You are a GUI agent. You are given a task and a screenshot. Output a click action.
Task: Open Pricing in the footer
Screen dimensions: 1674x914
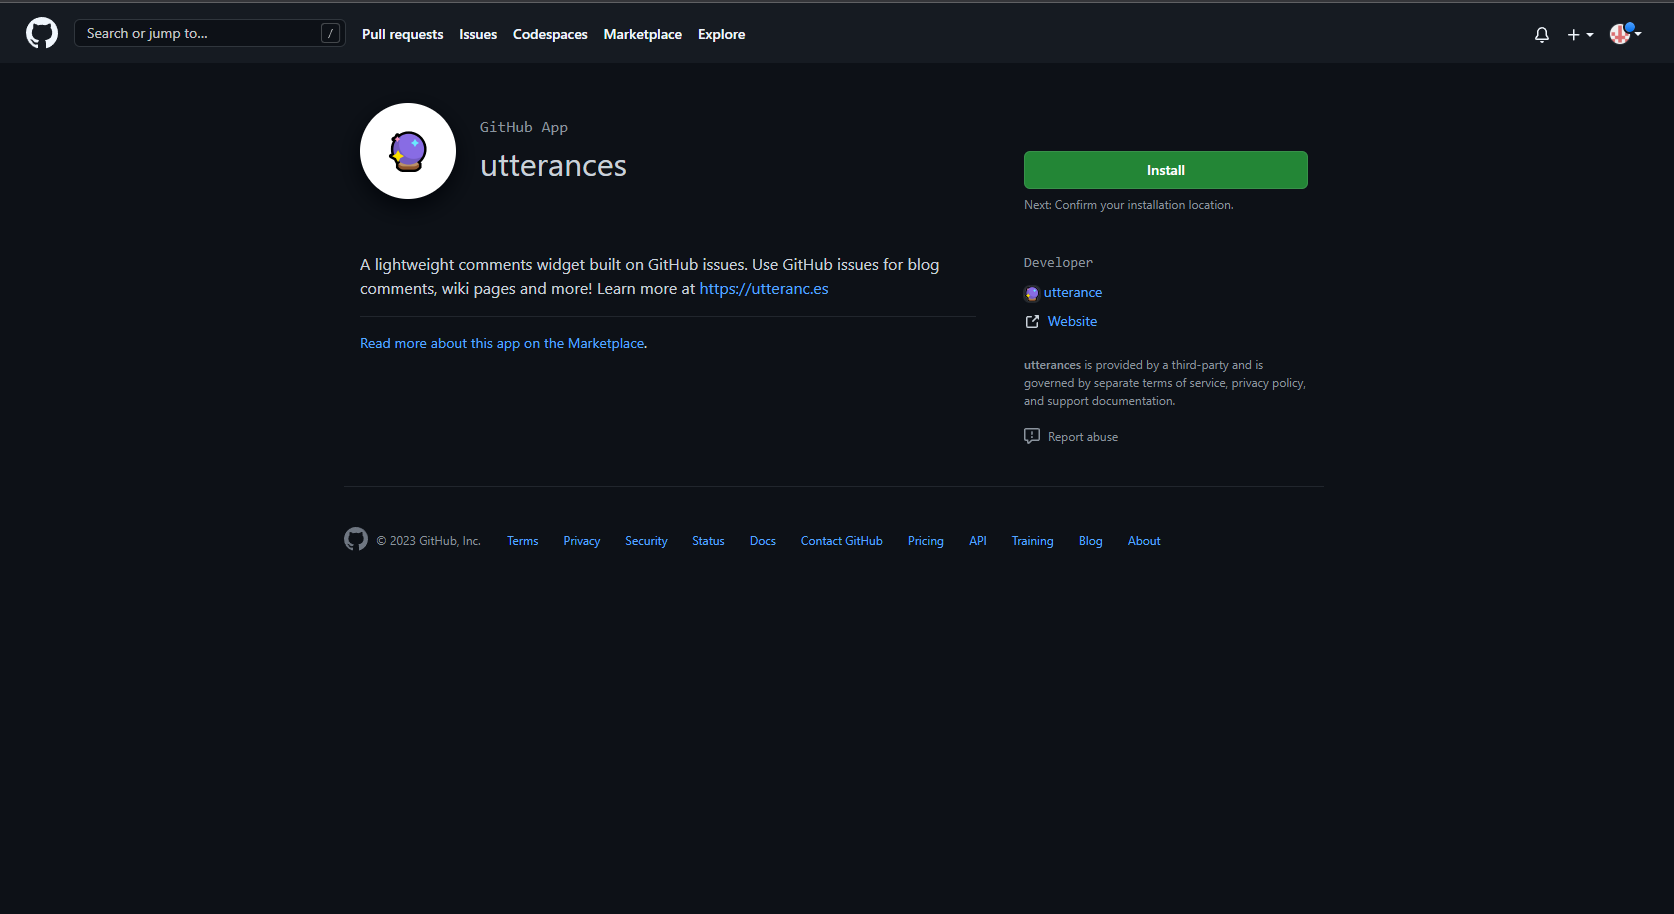(x=926, y=541)
